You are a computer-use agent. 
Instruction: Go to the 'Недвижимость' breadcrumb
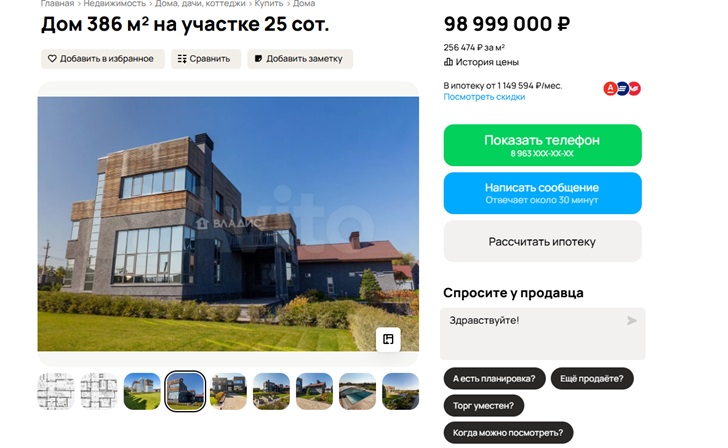pos(115,4)
